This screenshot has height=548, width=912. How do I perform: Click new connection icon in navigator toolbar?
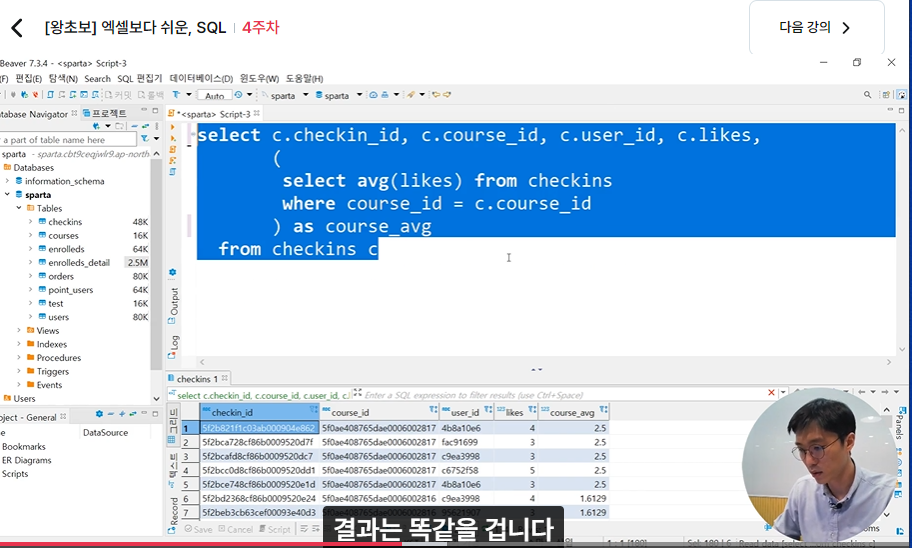tap(96, 126)
